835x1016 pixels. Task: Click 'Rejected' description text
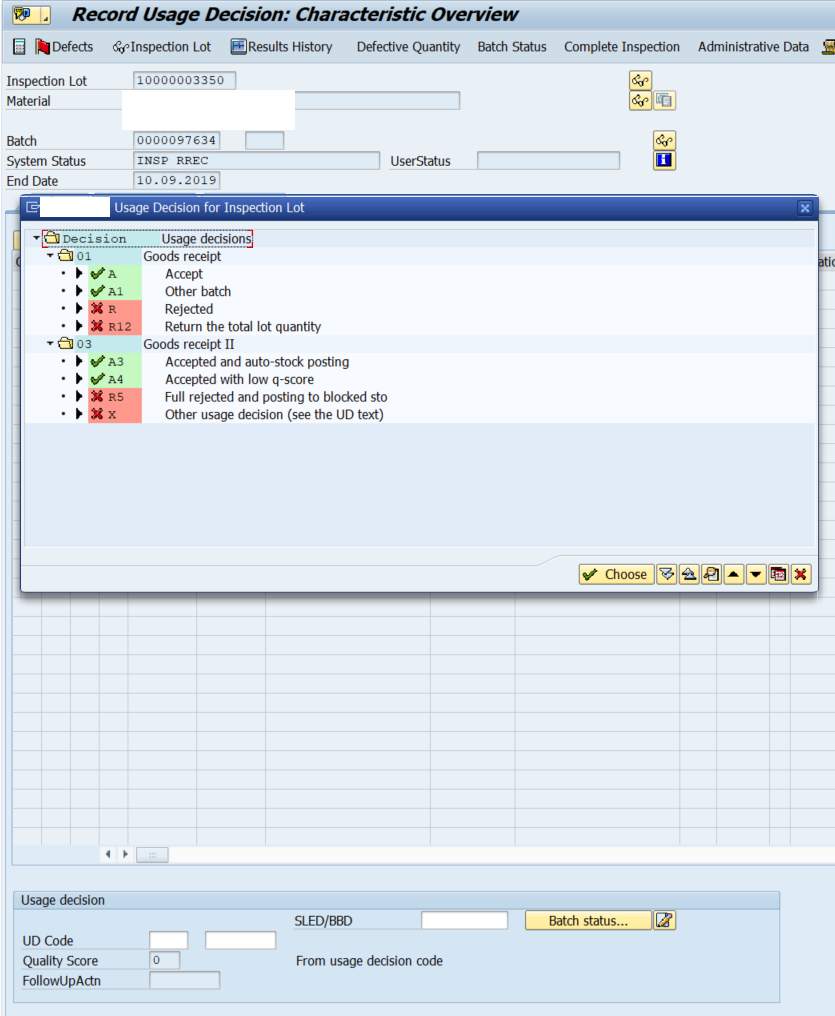(x=189, y=309)
